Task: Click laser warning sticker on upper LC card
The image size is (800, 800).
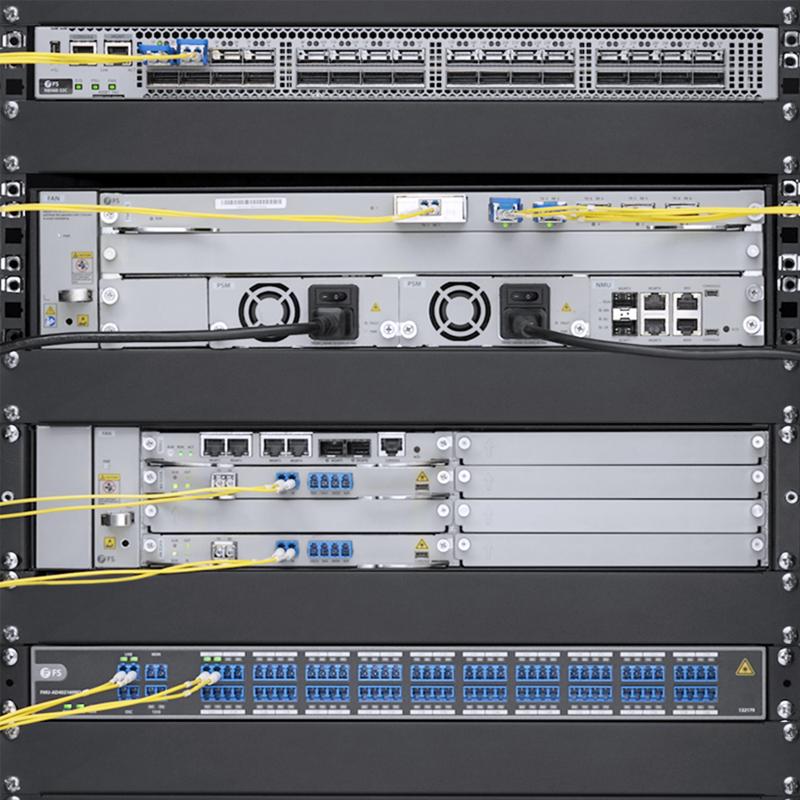Action: click(x=422, y=480)
